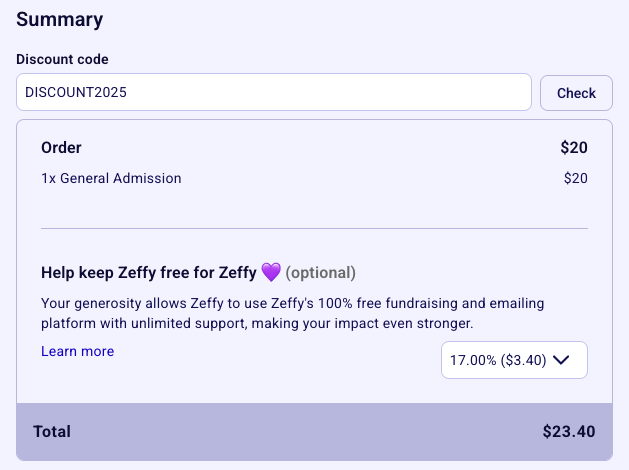The image size is (629, 470).
Task: Click the chevron arrow in contribution dropdown
Action: click(561, 360)
